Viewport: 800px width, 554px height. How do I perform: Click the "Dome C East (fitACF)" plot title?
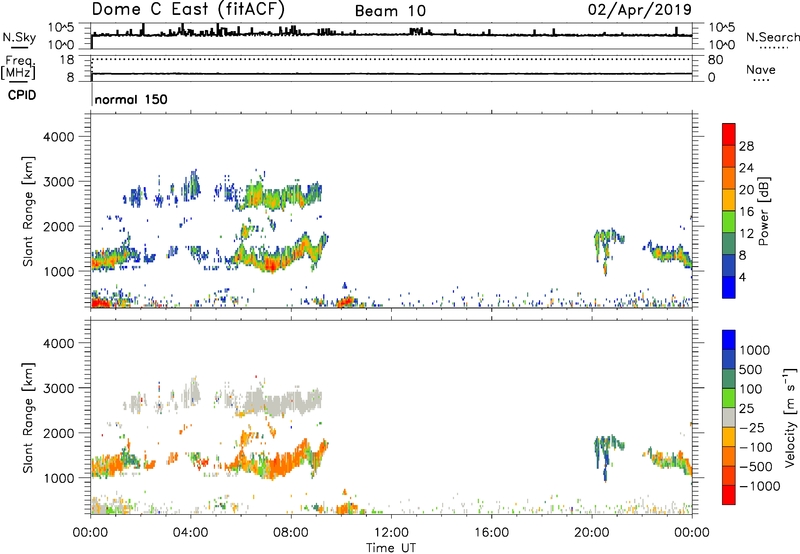[188, 9]
